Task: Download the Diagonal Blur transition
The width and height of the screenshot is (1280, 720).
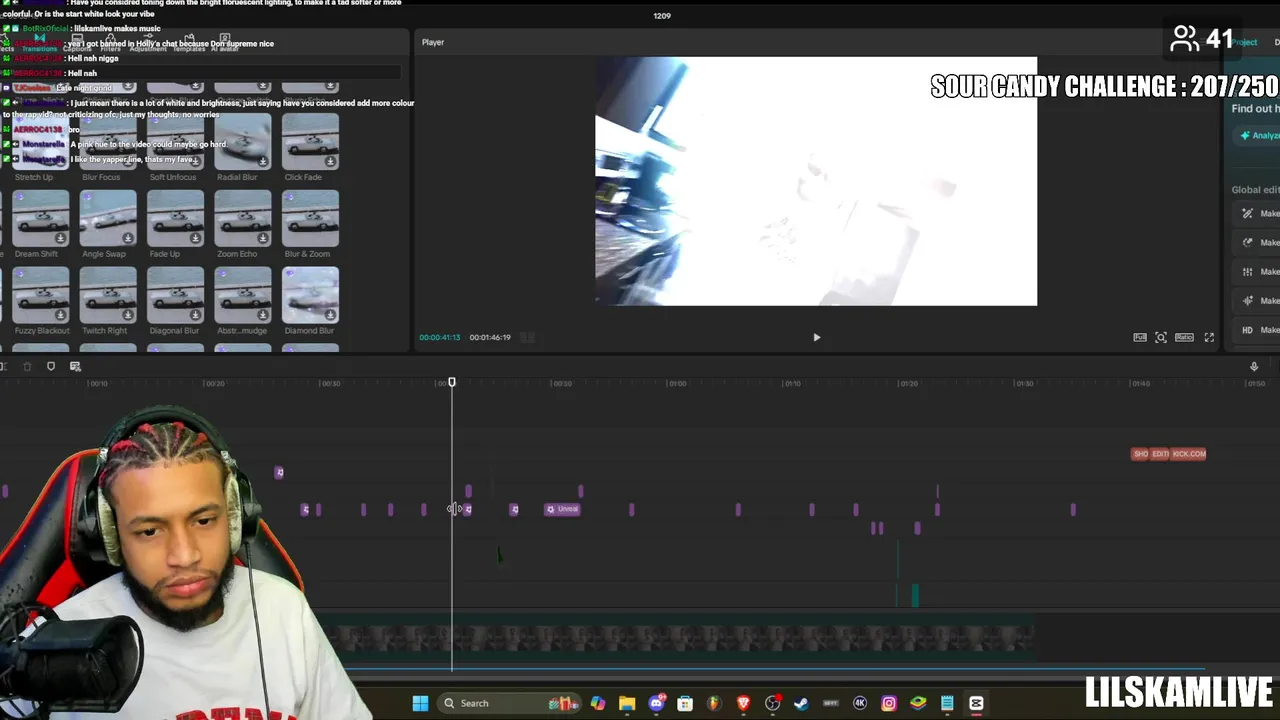Action: pyautogui.click(x=195, y=315)
